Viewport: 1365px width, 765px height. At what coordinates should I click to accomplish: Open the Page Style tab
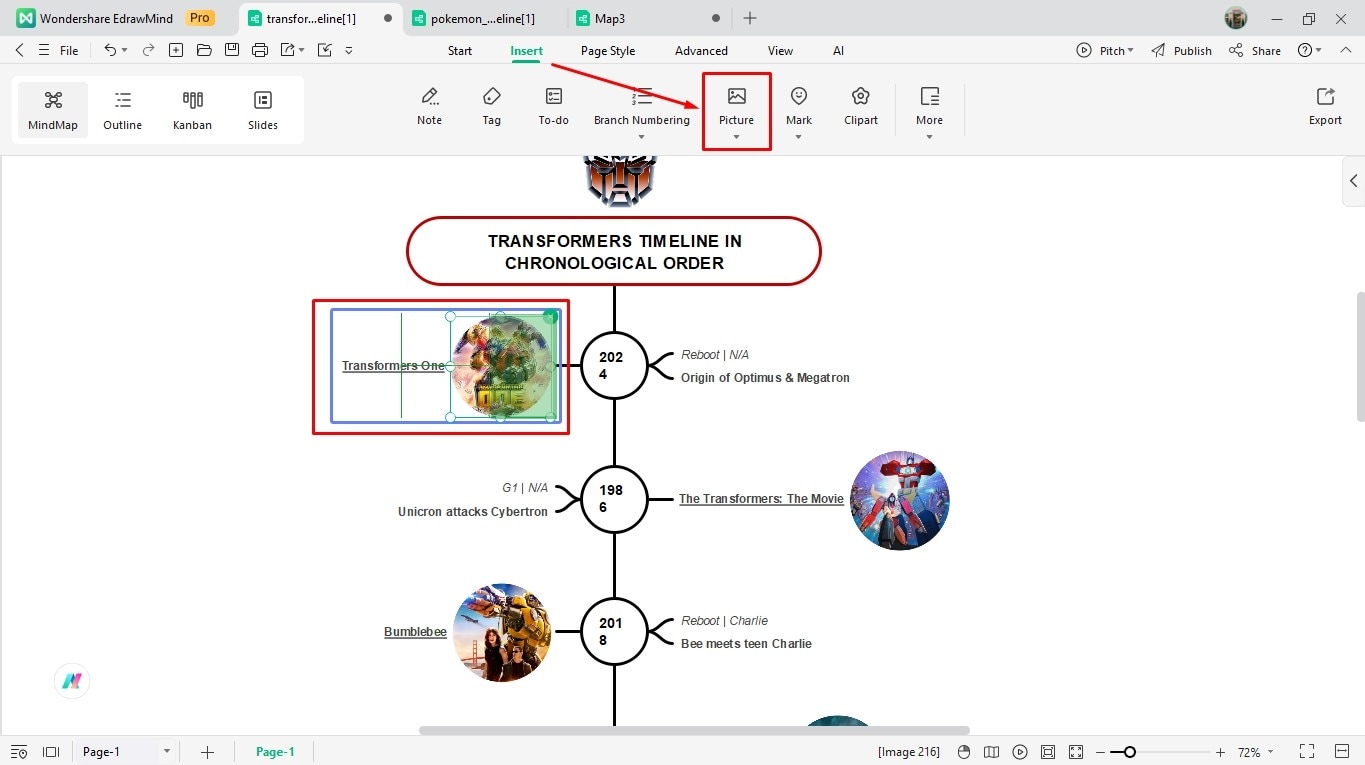click(608, 50)
